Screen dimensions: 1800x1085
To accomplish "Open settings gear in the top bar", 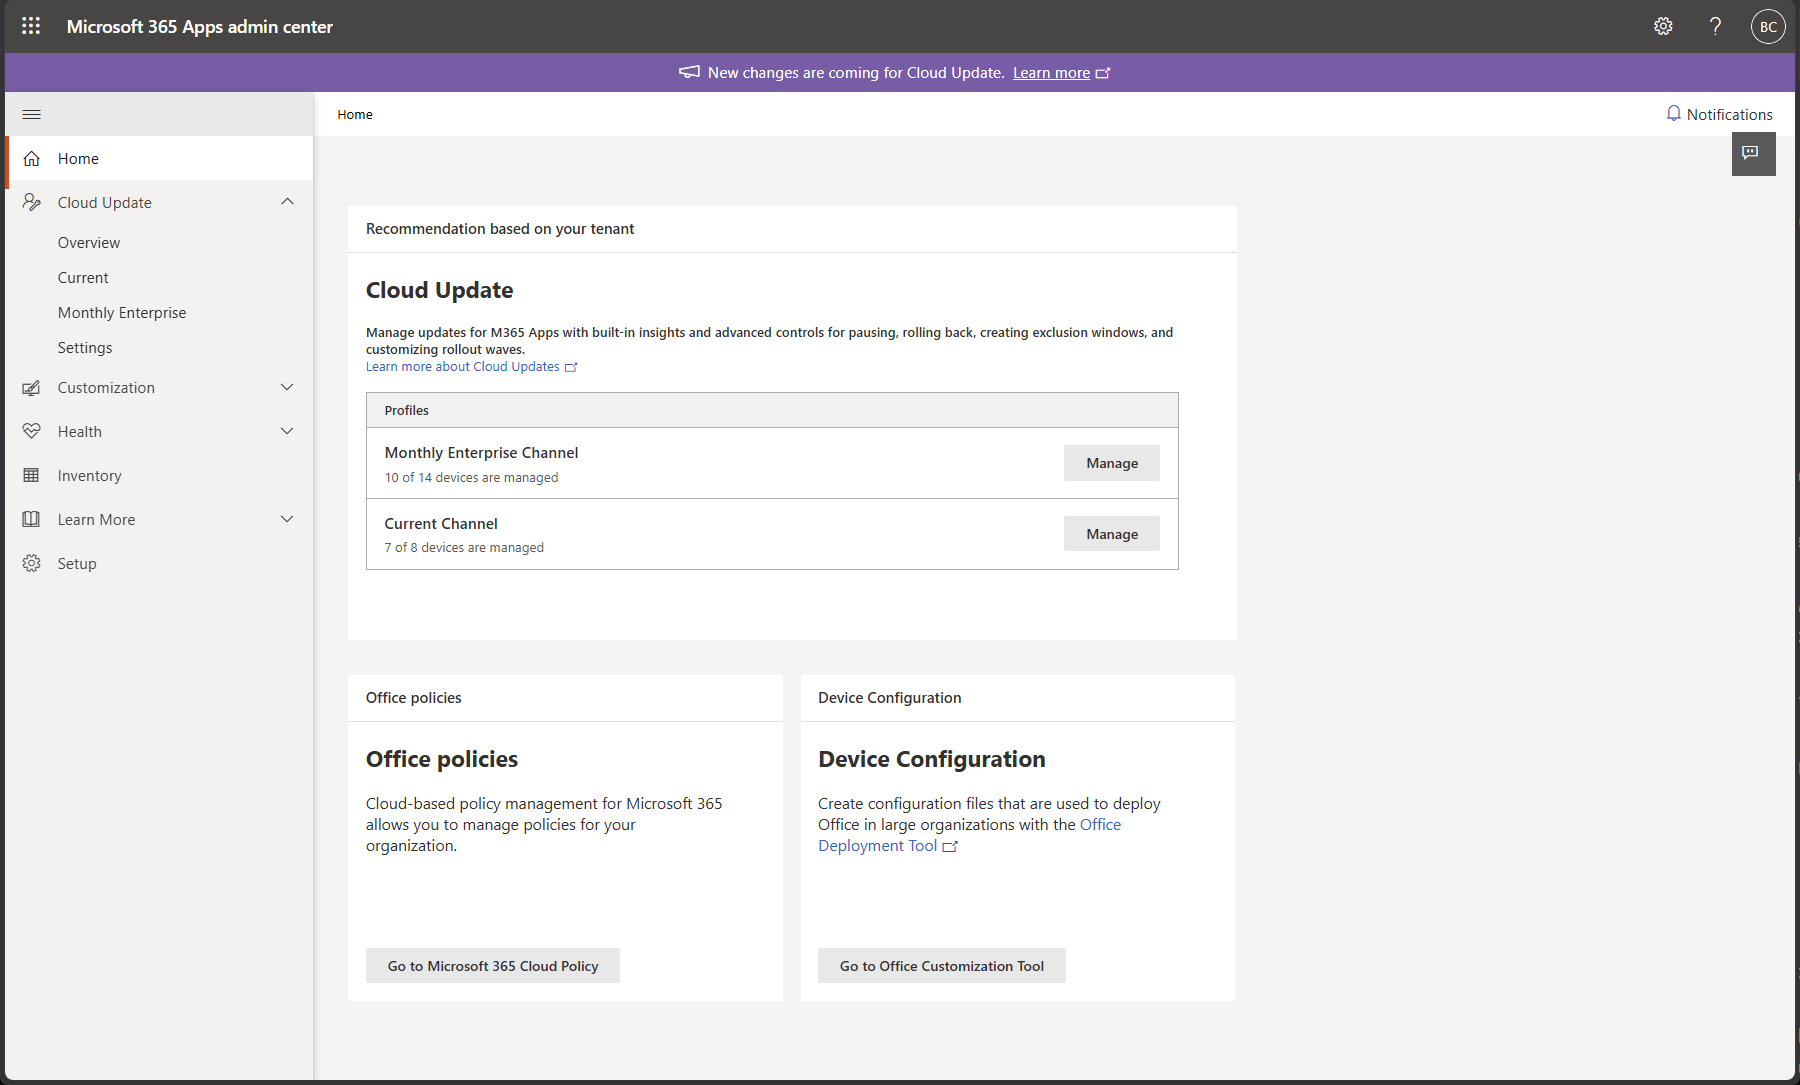I will [1663, 26].
